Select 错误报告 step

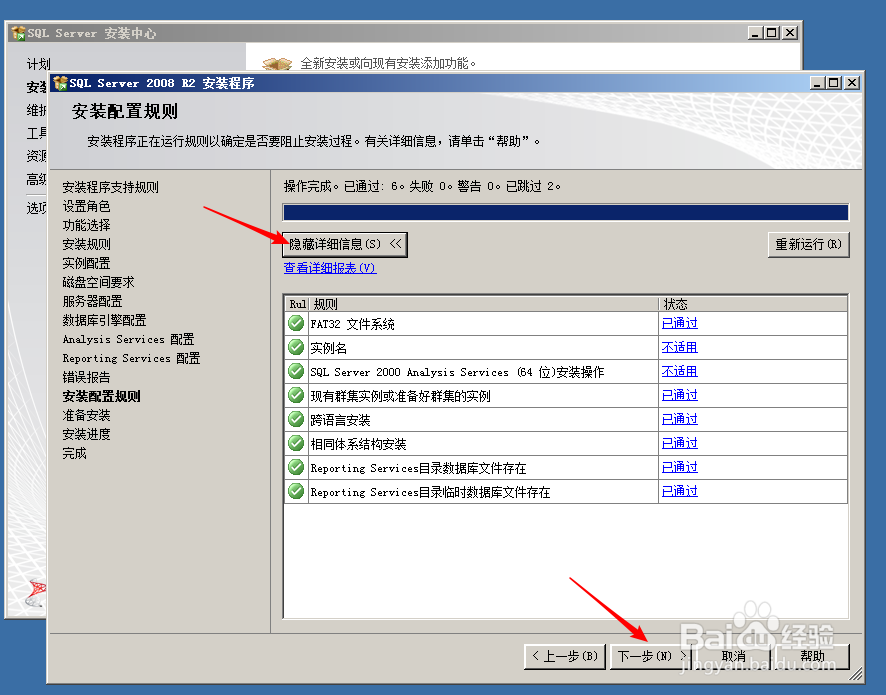[x=86, y=377]
